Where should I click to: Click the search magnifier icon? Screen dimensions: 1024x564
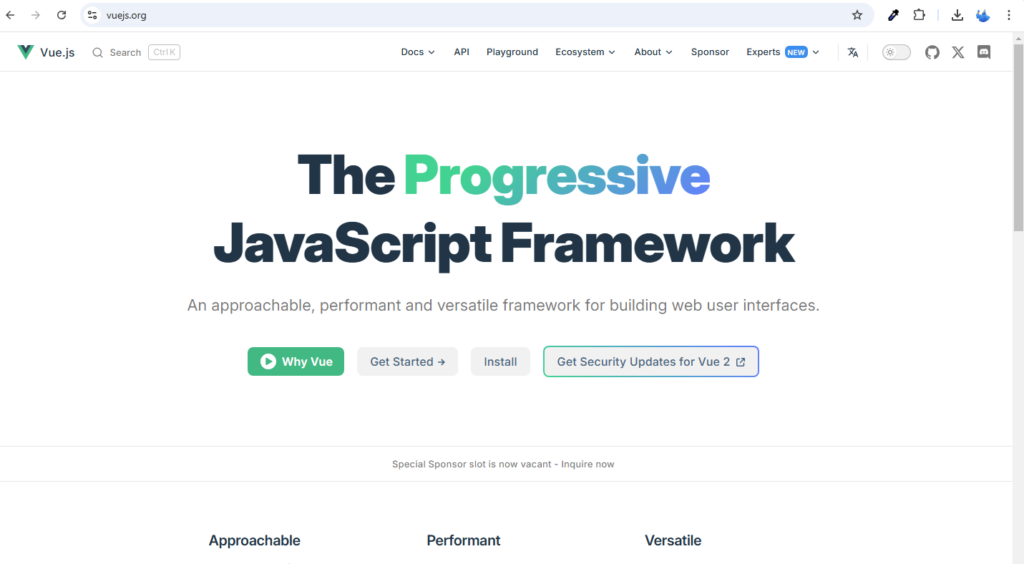[x=97, y=52]
